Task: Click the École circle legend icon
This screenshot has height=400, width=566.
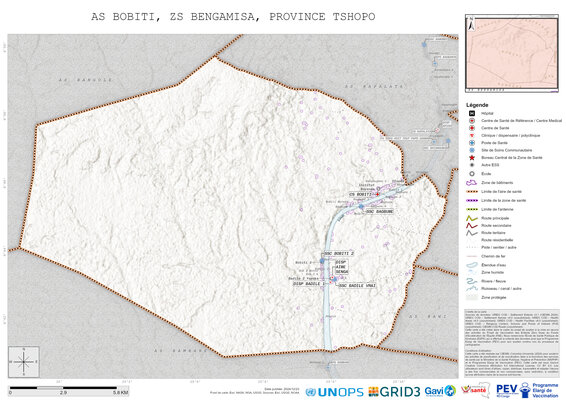Action: coord(471,174)
